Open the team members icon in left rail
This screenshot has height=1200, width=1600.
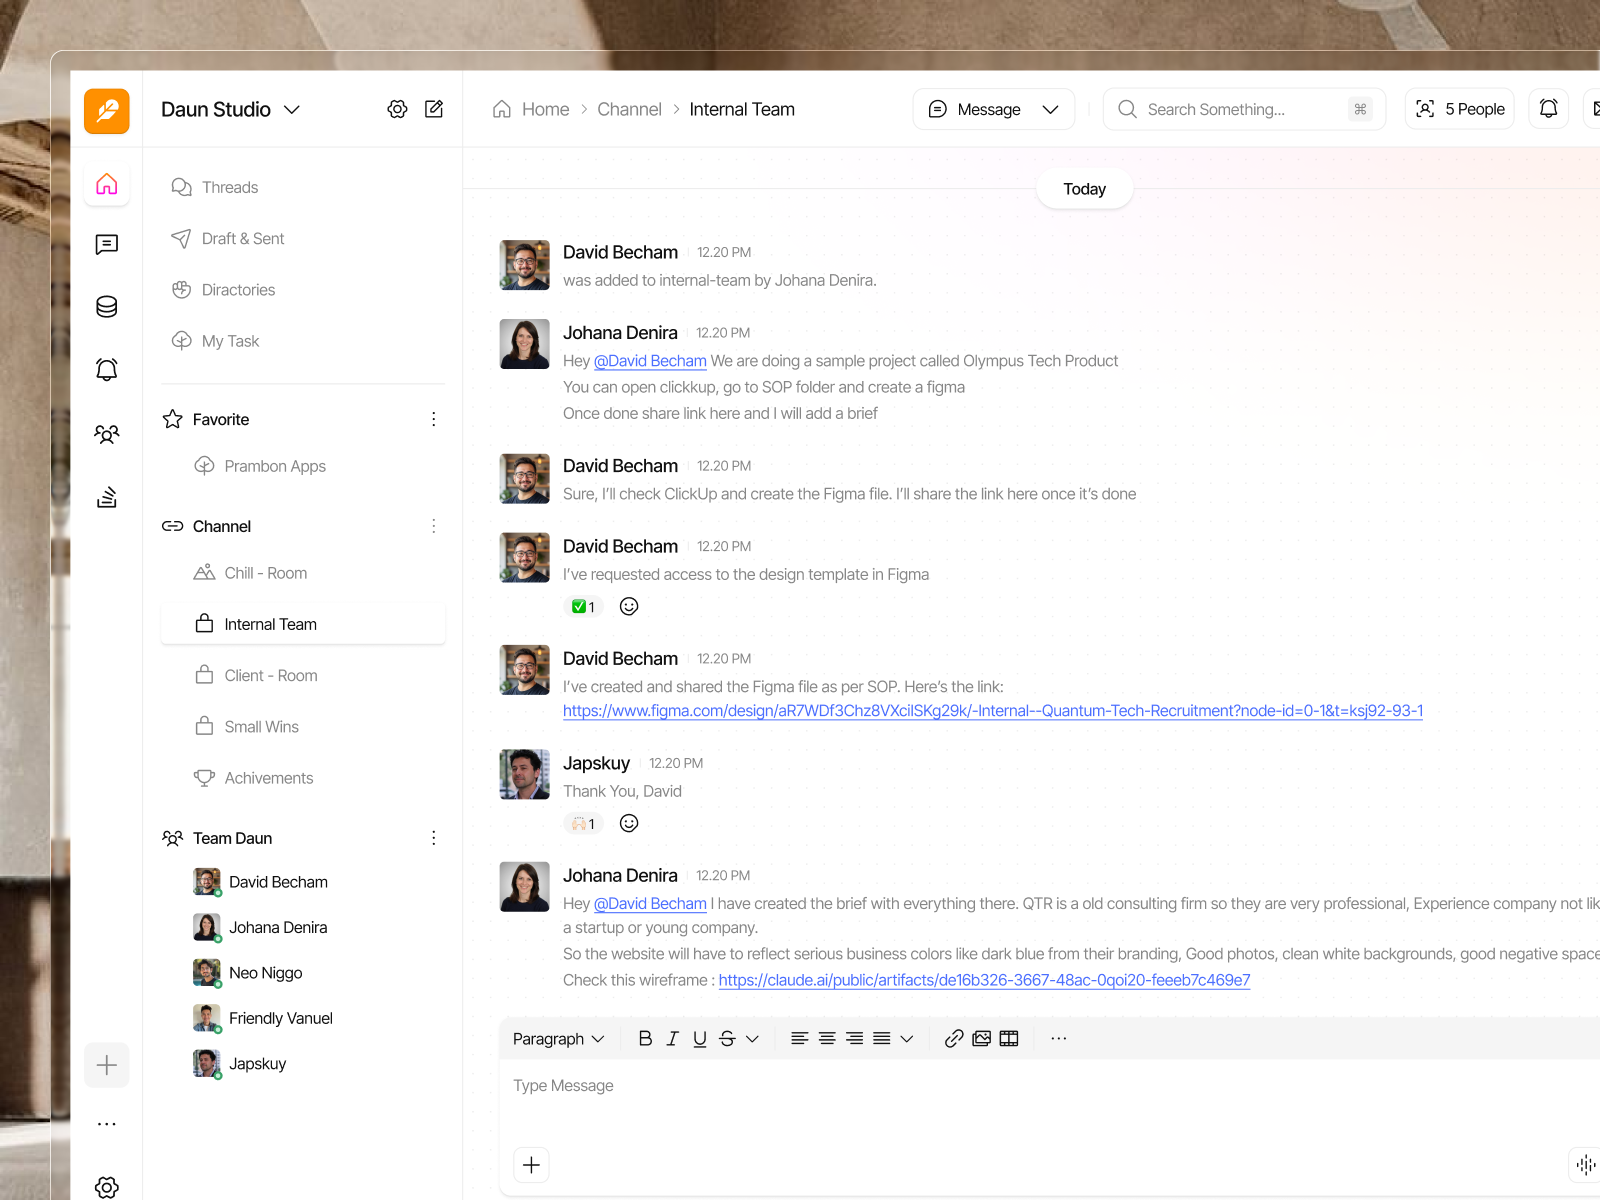(107, 434)
